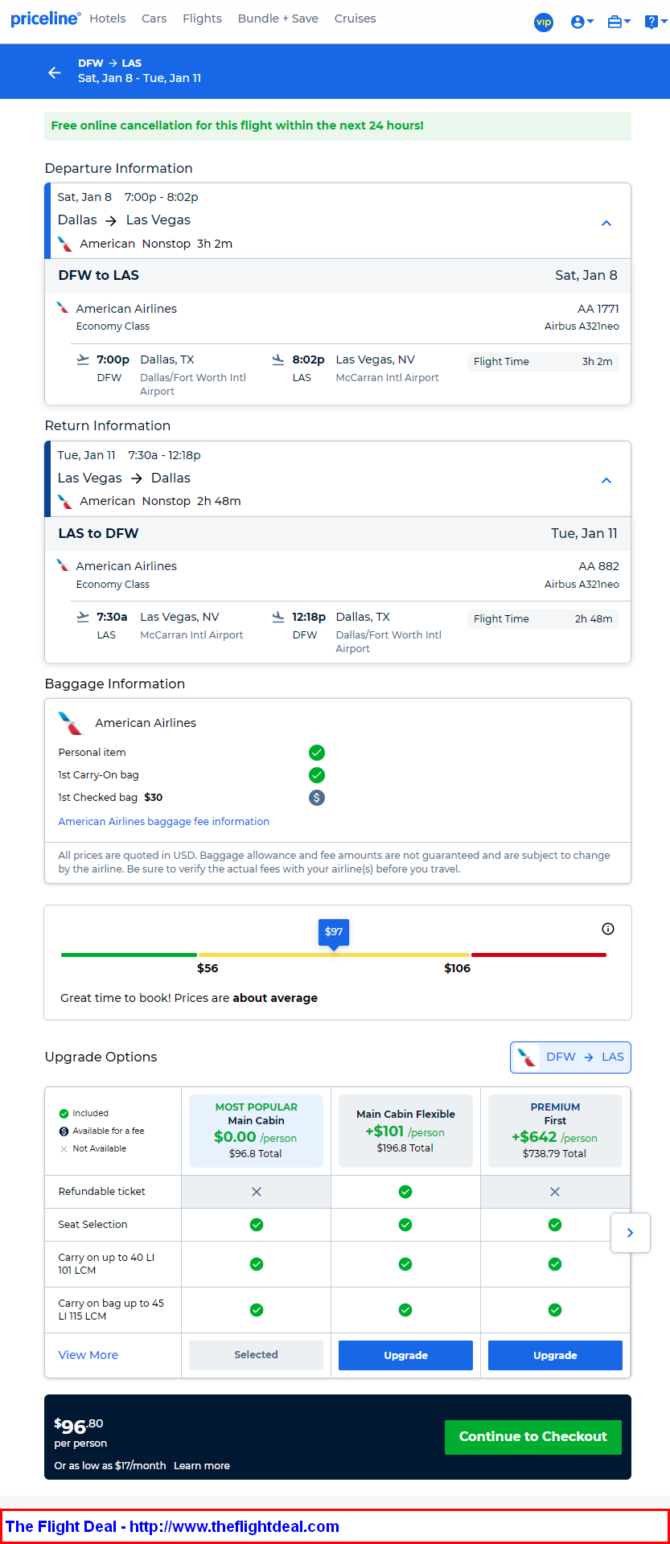670x1544 pixels.
Task: Click takeoff plane icon next to 7:00p
Action: [x=83, y=359]
